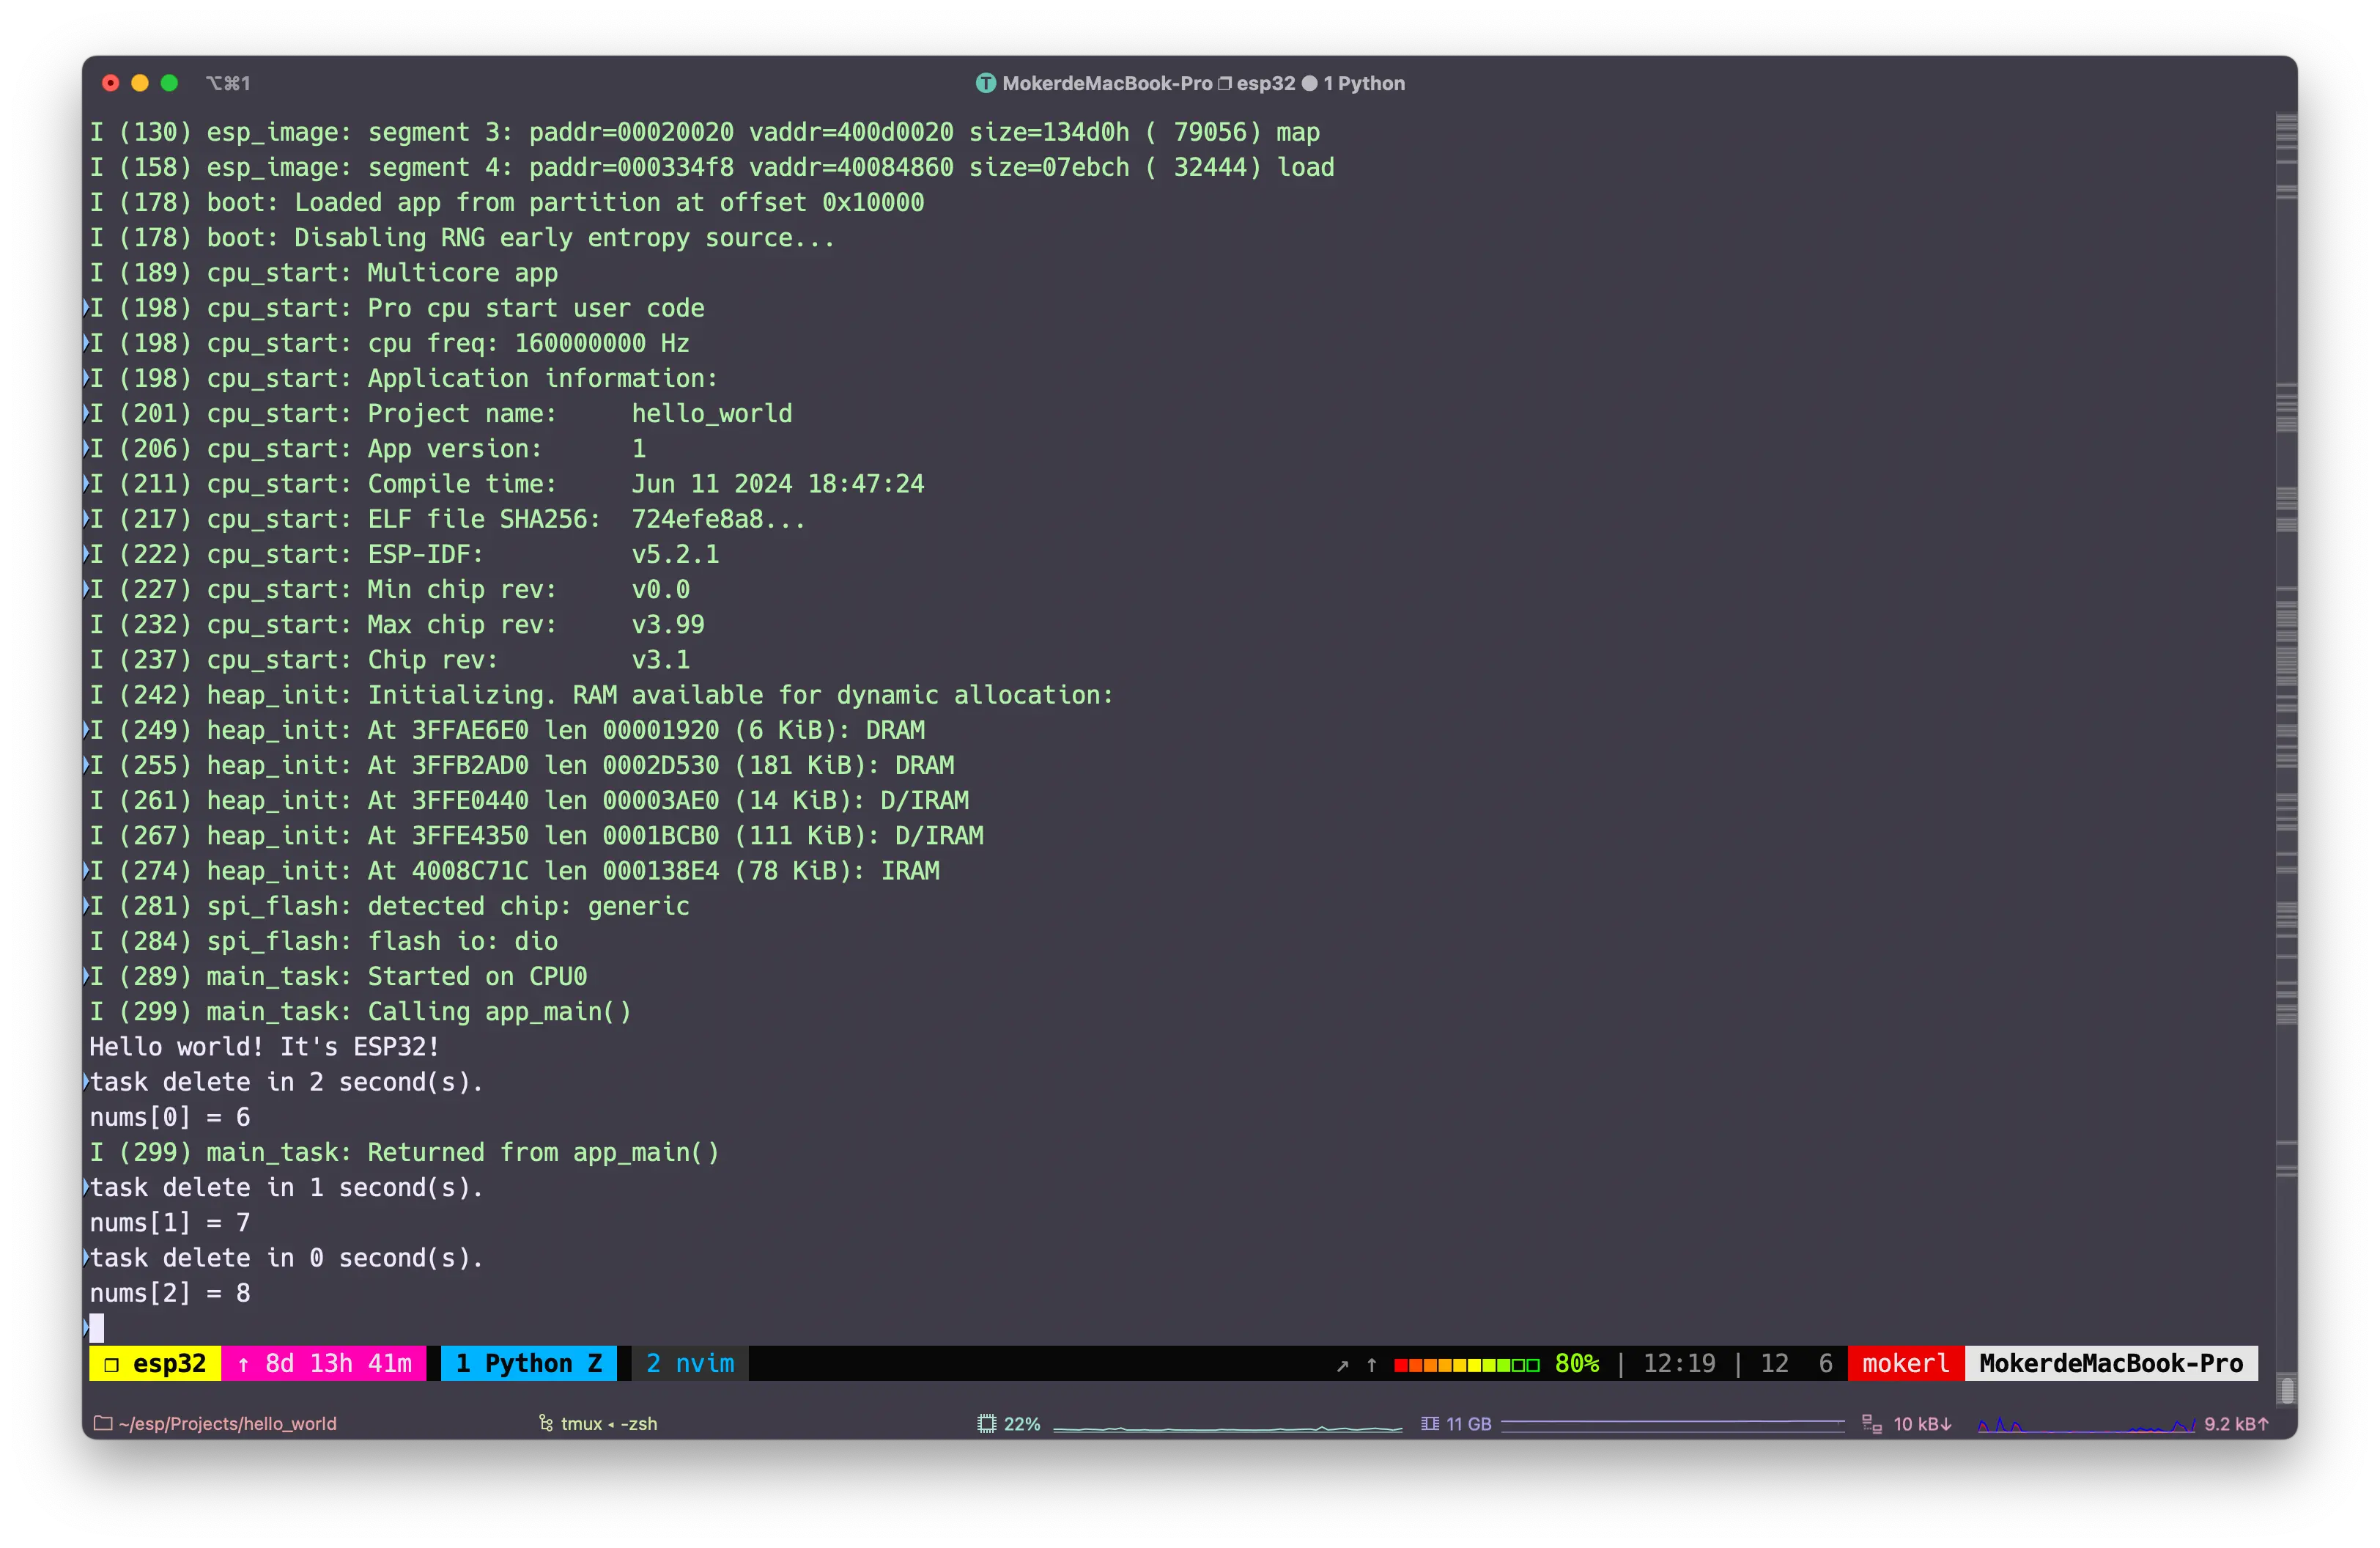Click the MokerdeMacBook-Pro title text
Image resolution: width=2380 pixels, height=1548 pixels.
(1107, 83)
